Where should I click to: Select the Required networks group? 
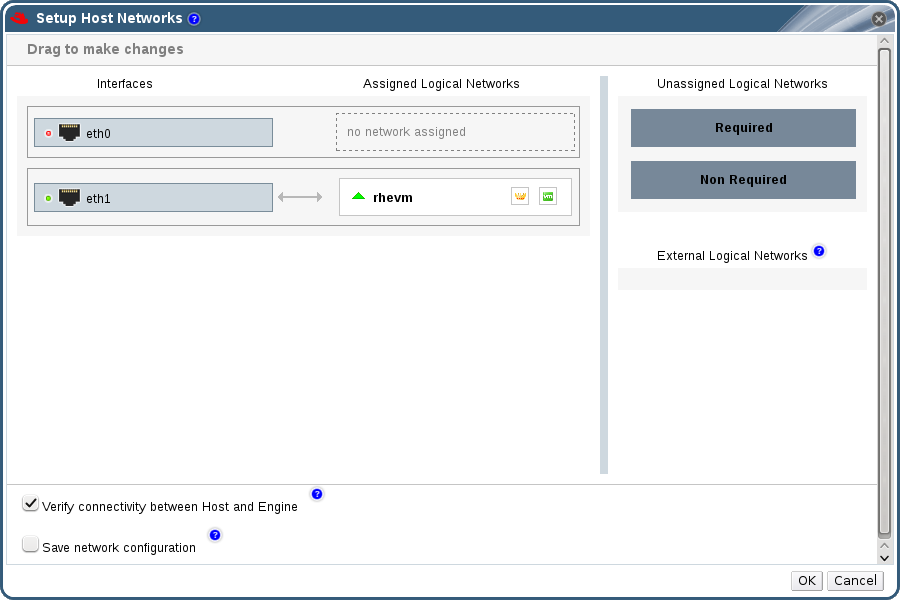[x=743, y=128]
